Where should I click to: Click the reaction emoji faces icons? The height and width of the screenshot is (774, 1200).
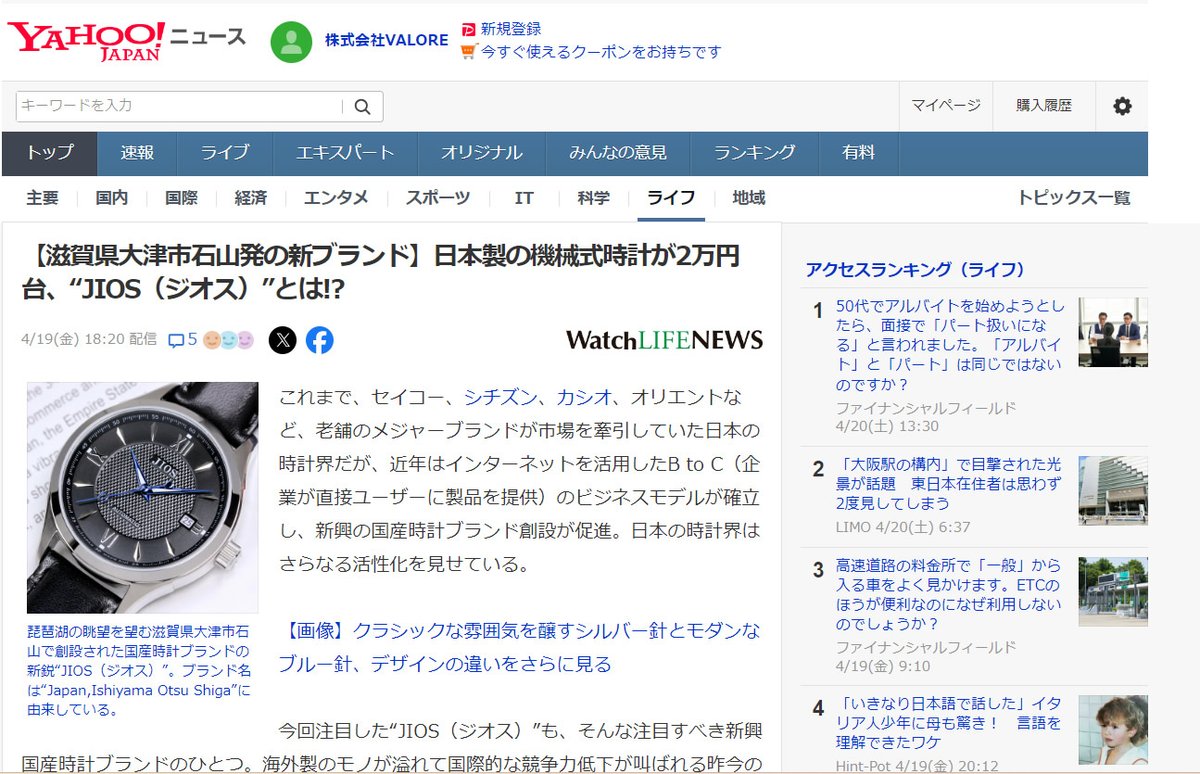tap(228, 340)
